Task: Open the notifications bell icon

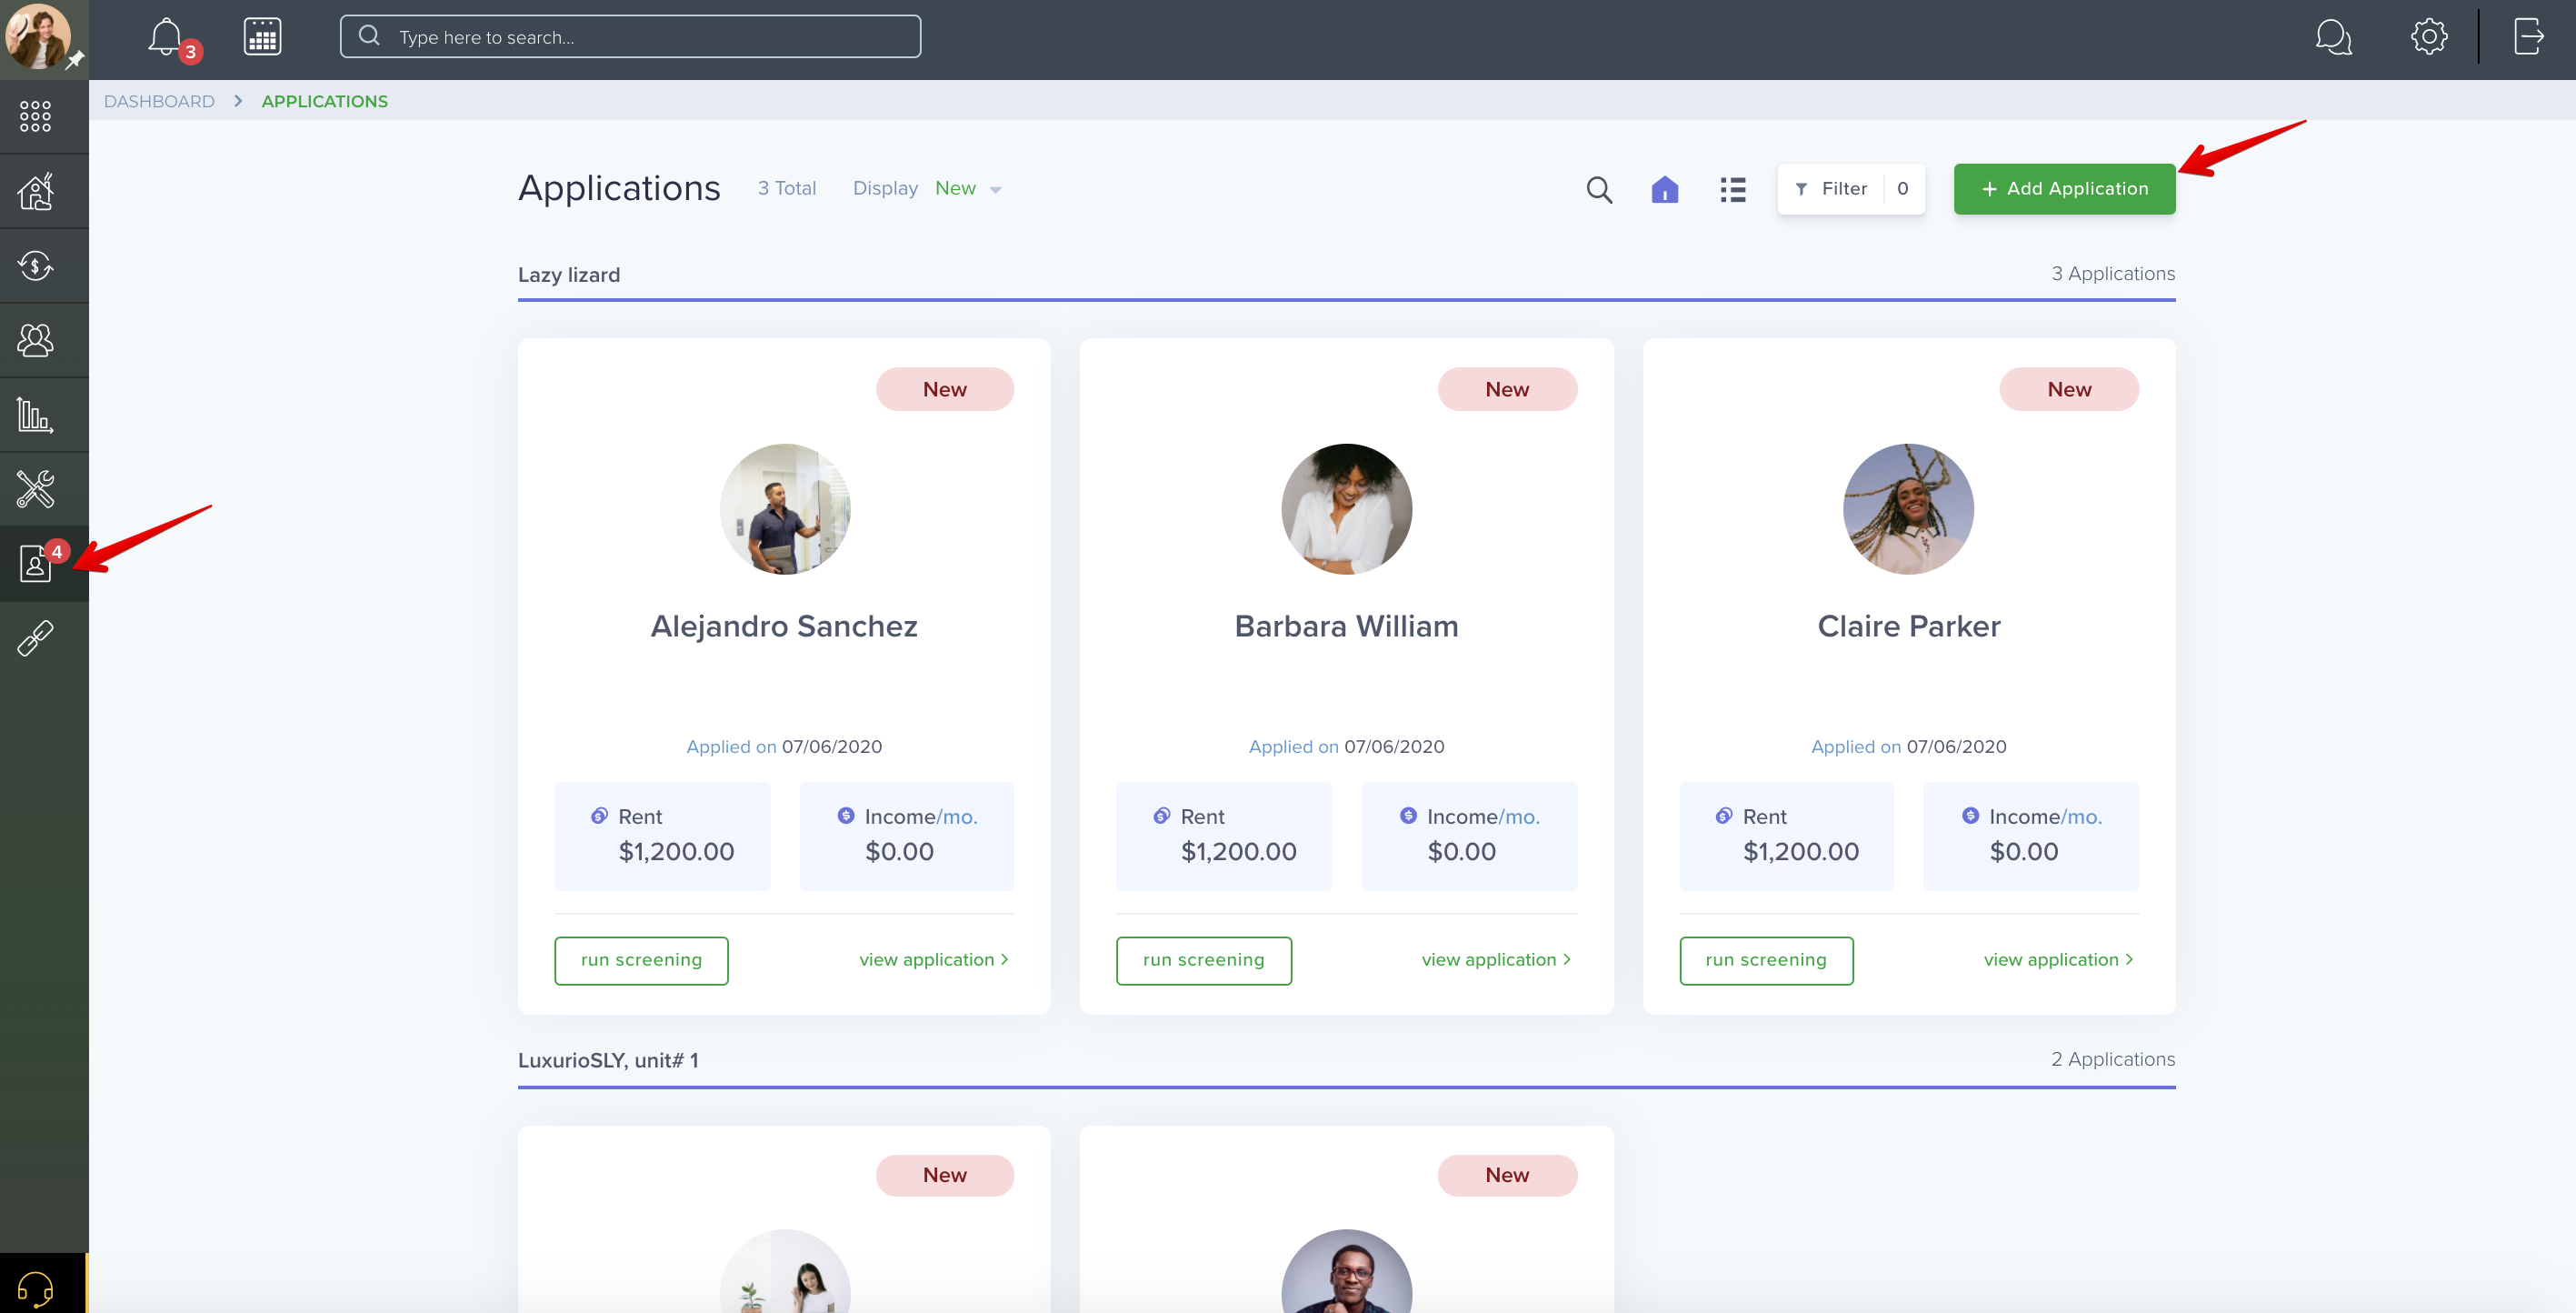Action: 166,38
